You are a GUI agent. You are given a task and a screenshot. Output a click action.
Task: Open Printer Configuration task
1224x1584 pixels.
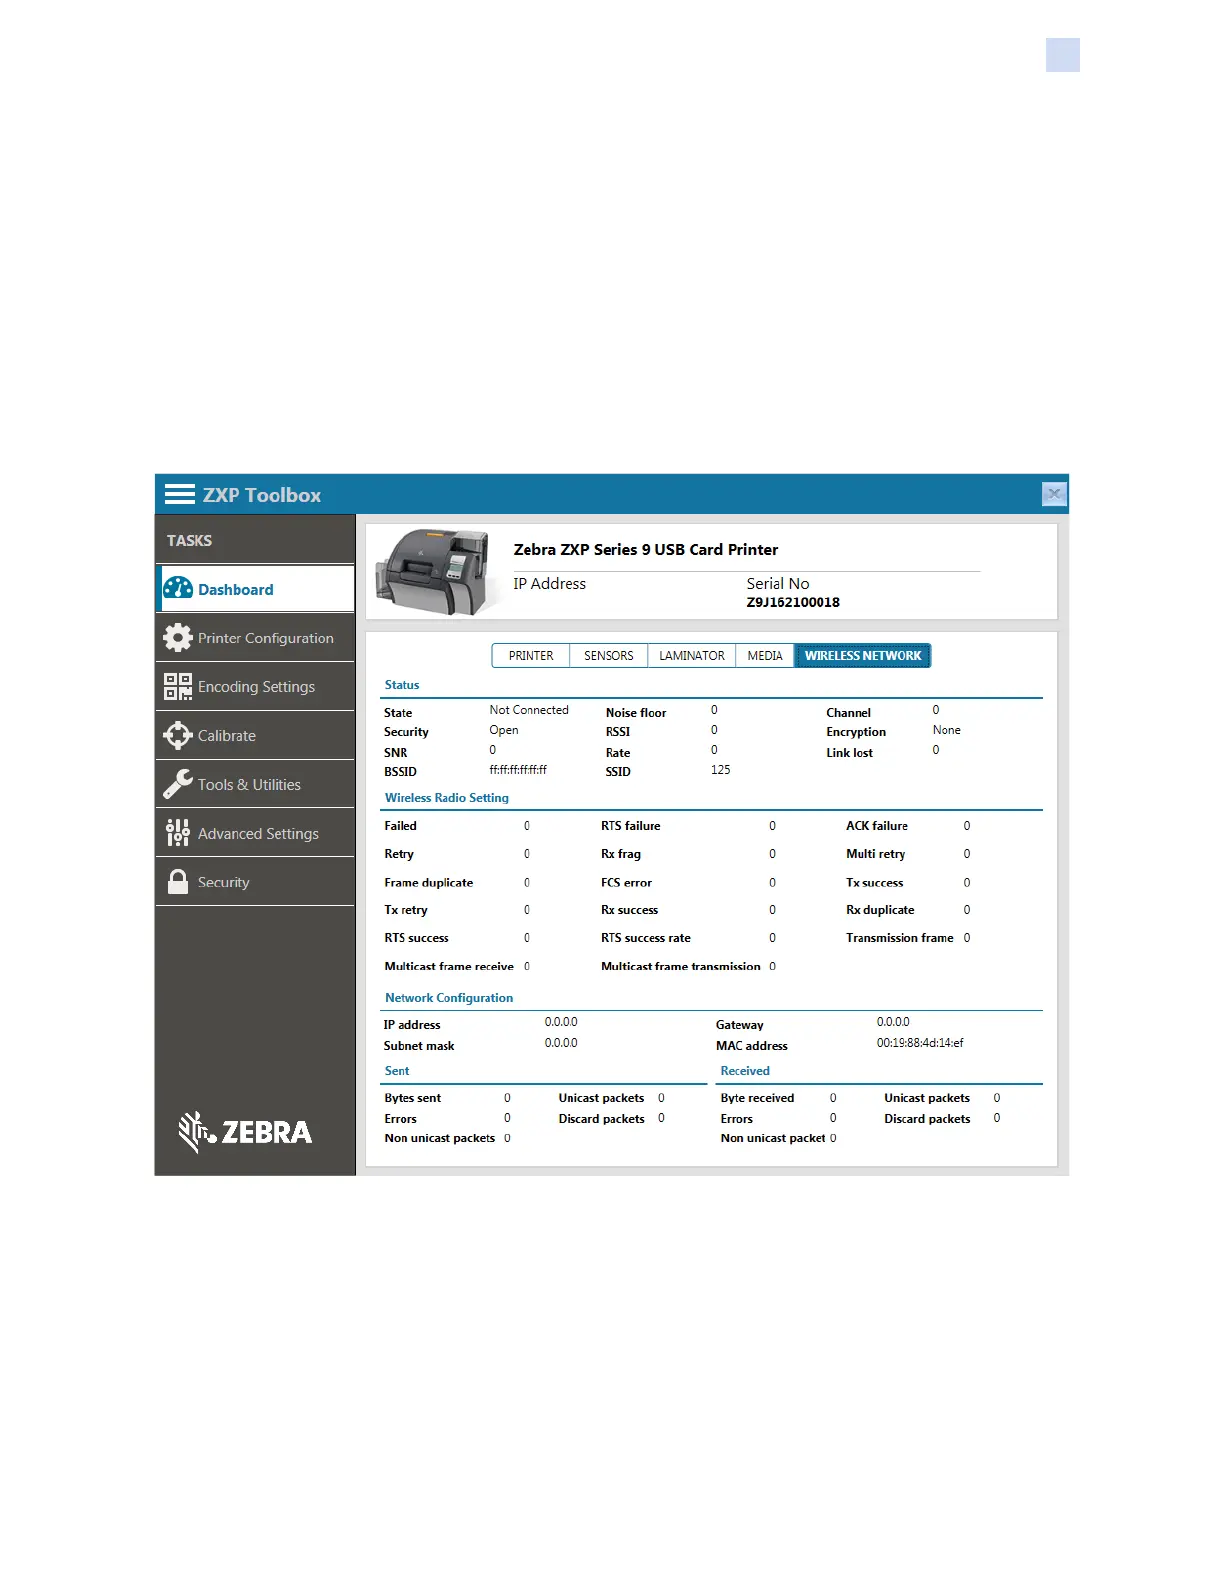point(256,638)
